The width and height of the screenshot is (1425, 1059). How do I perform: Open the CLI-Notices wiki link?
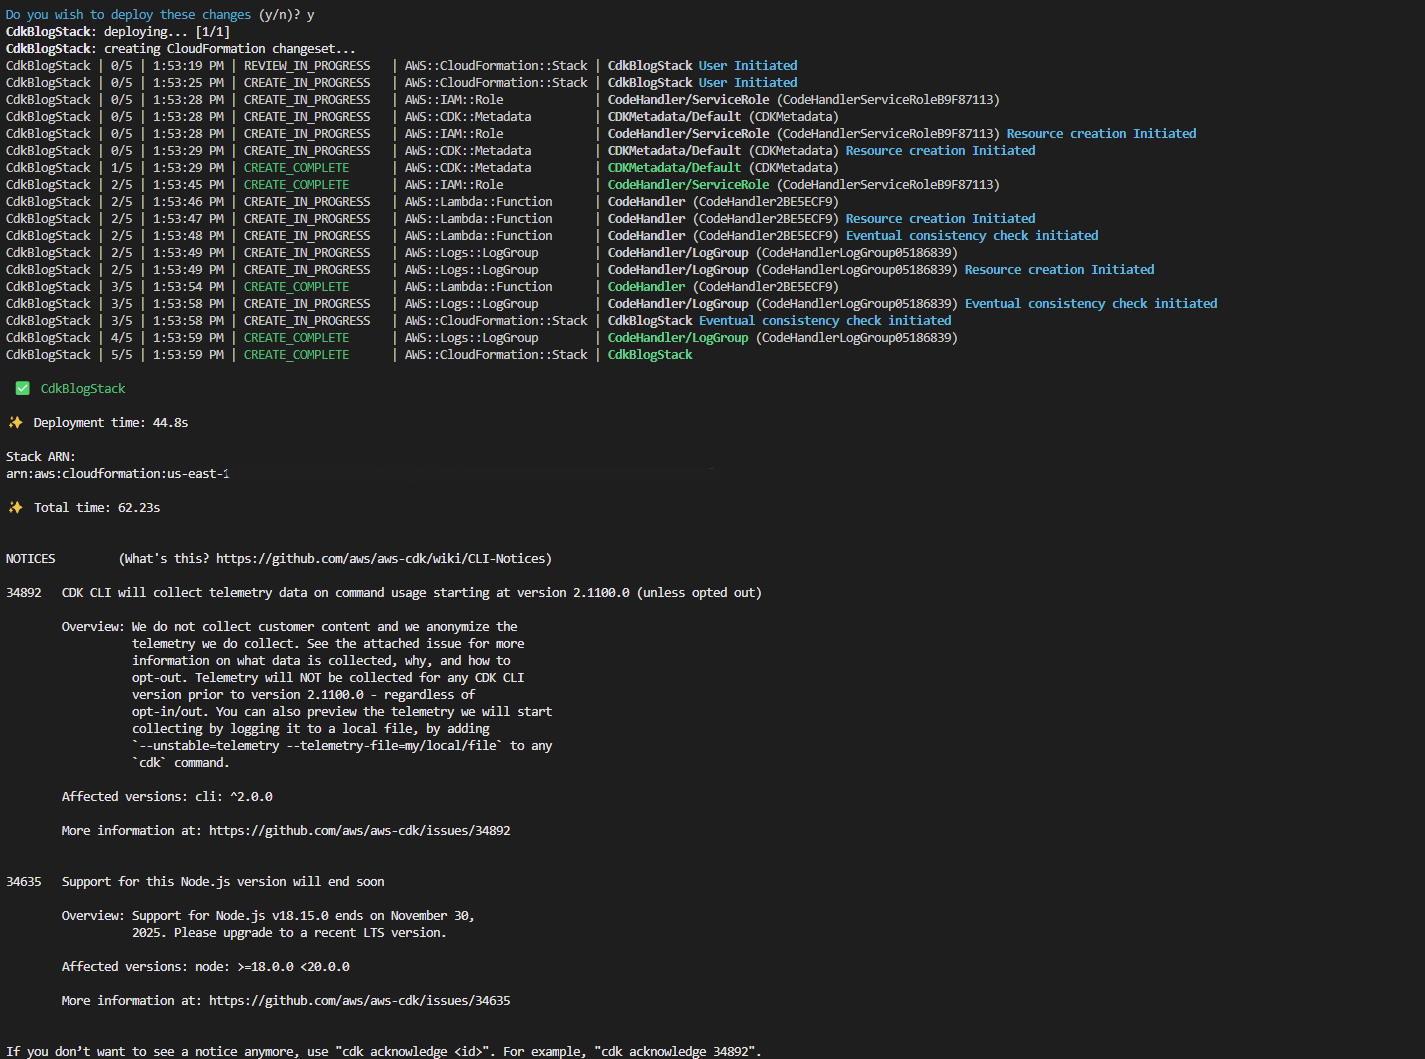380,558
